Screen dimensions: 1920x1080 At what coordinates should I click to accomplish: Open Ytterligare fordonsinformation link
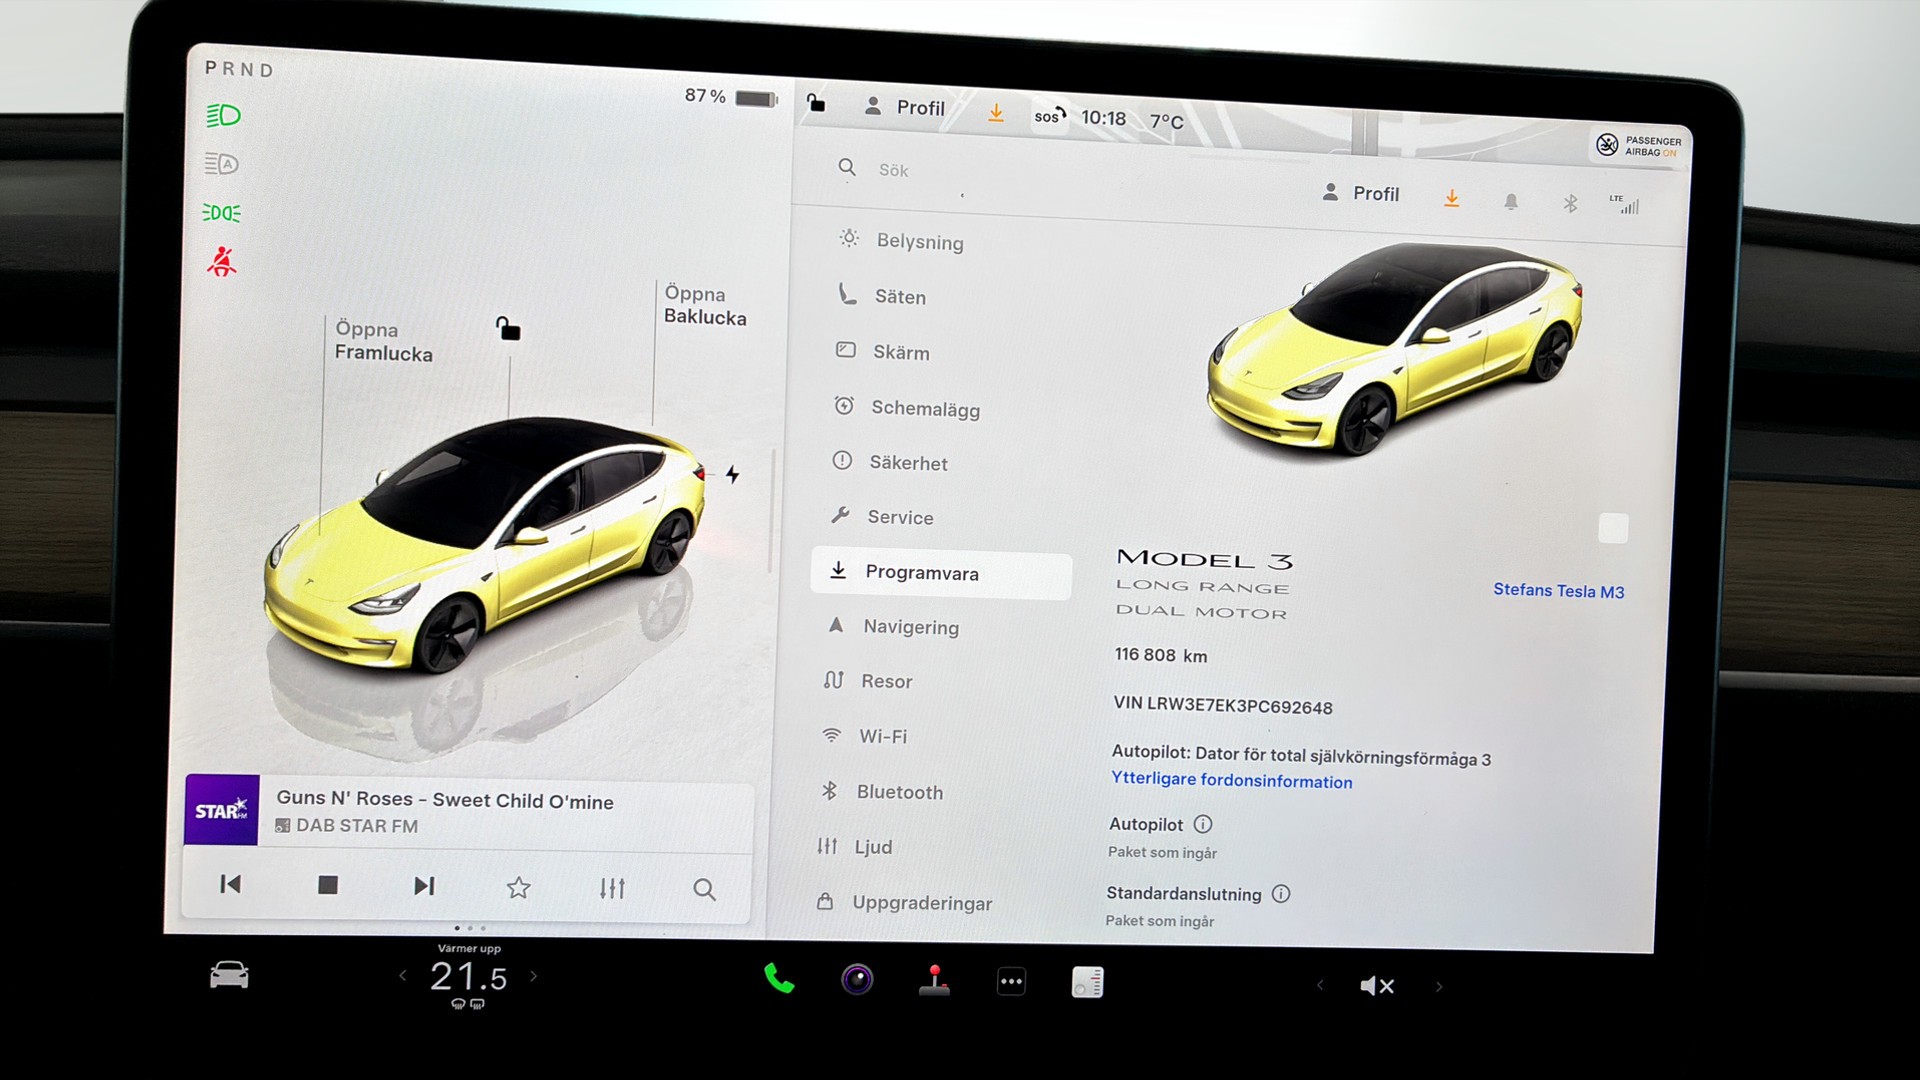[x=1231, y=781]
